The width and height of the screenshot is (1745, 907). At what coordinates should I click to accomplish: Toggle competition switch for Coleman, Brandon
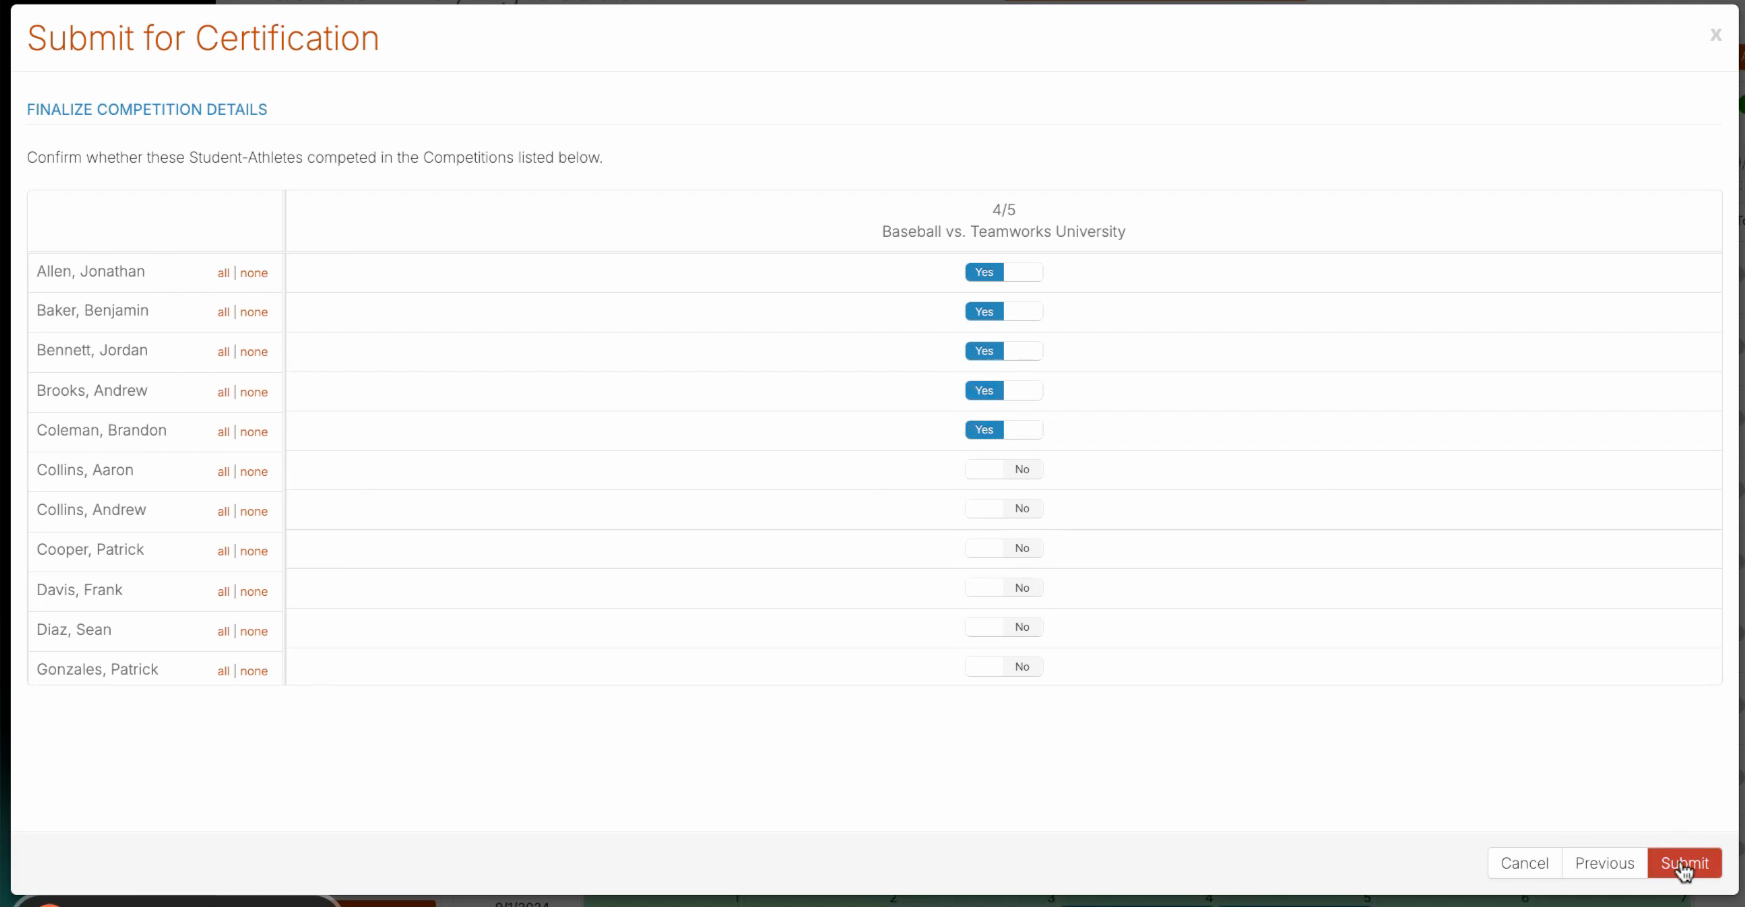1004,430
